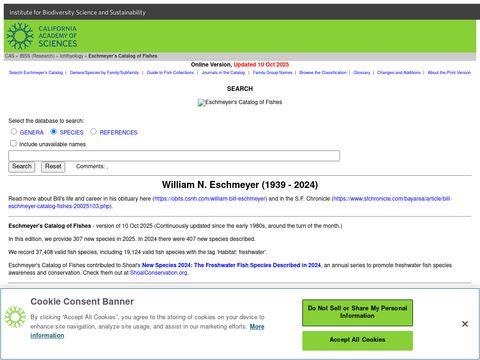Click the Reset button

53,166
